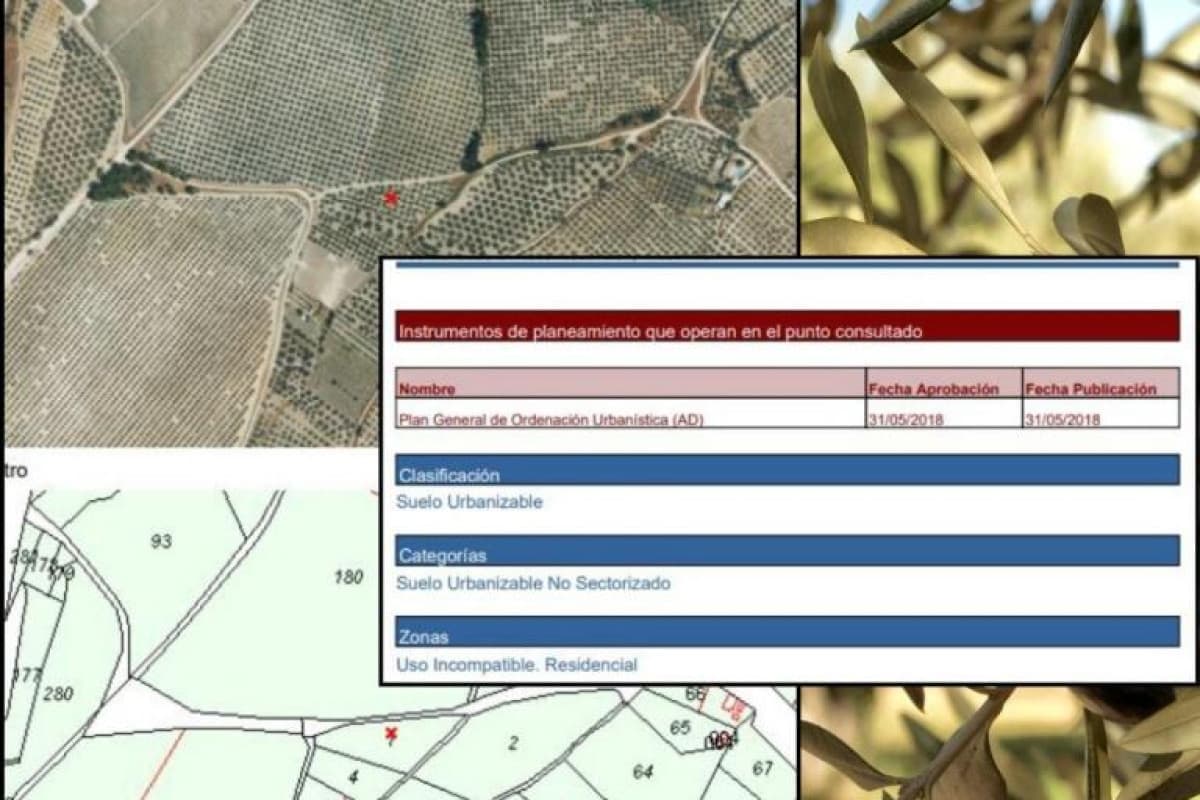Click parcel 65 on the cadastral map
Image resolution: width=1200 pixels, height=800 pixels.
[680, 728]
